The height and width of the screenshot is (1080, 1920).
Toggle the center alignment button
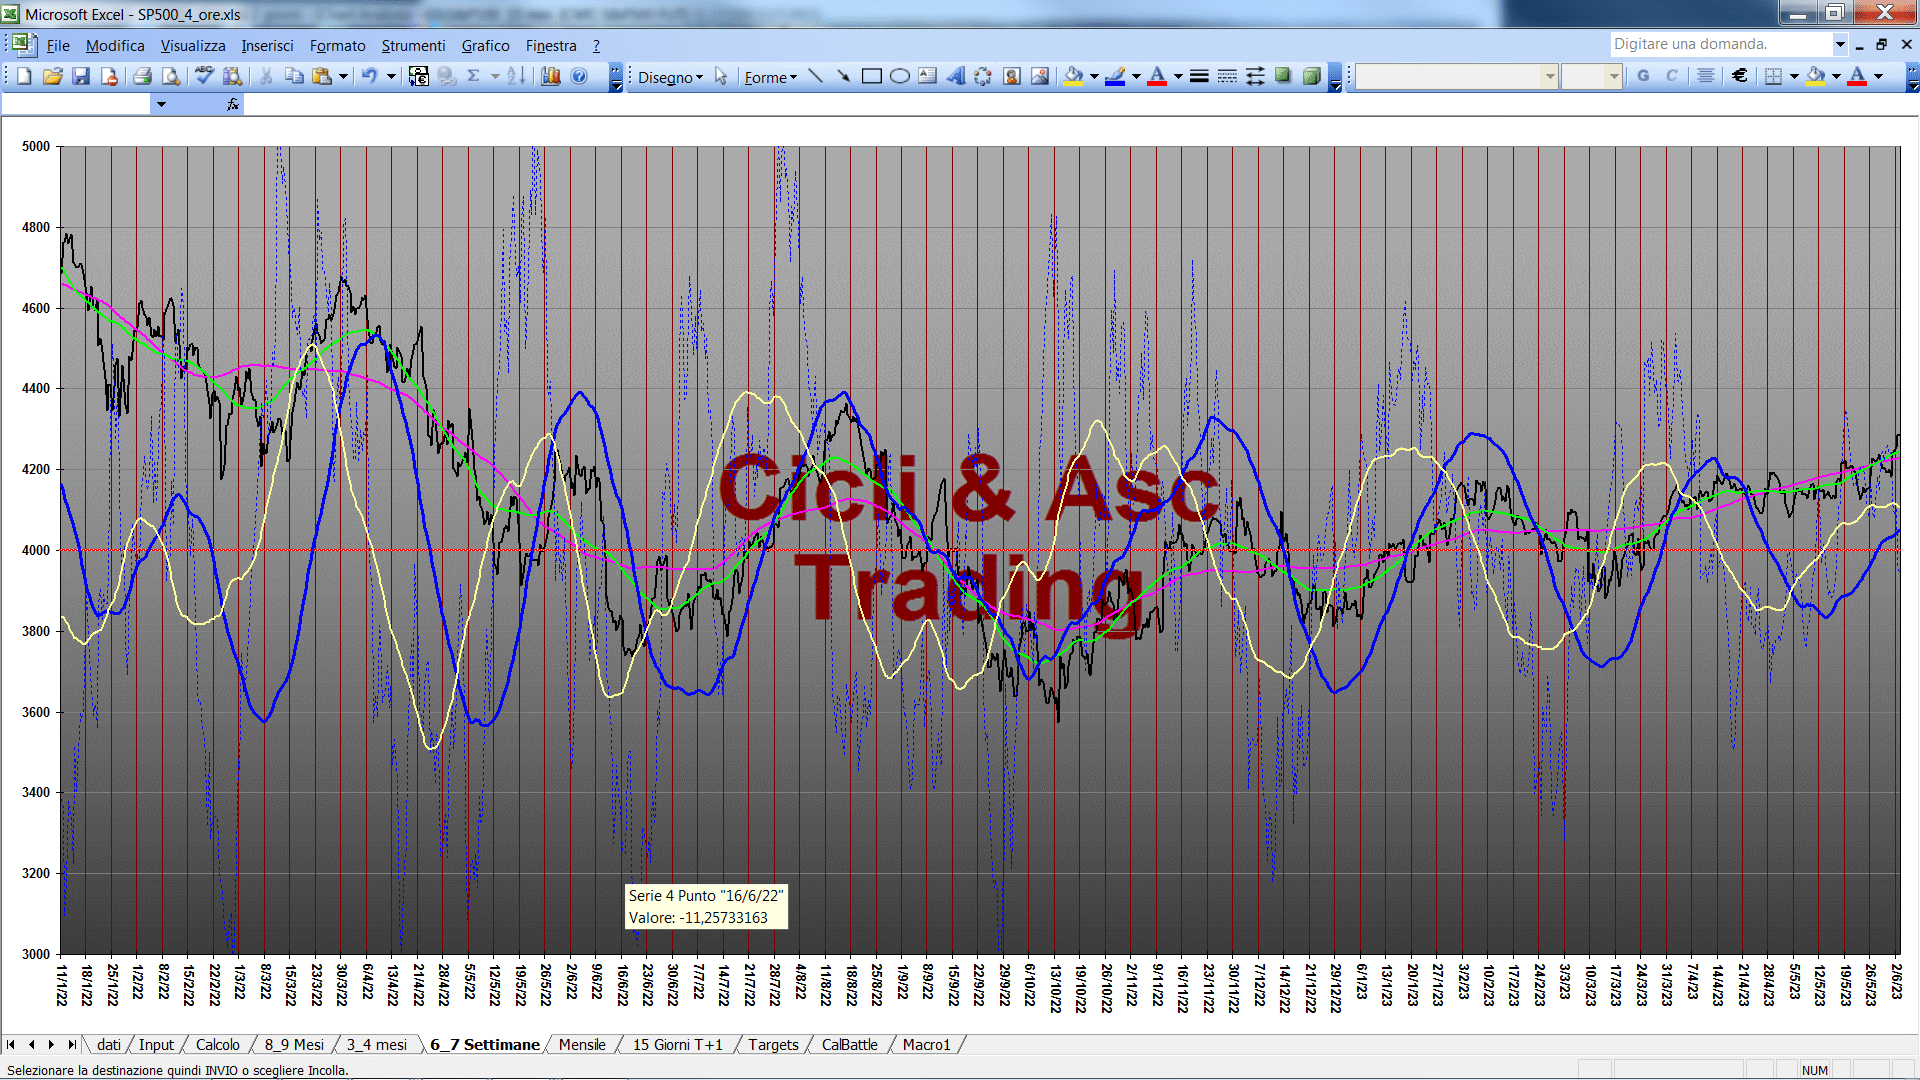(x=1706, y=76)
